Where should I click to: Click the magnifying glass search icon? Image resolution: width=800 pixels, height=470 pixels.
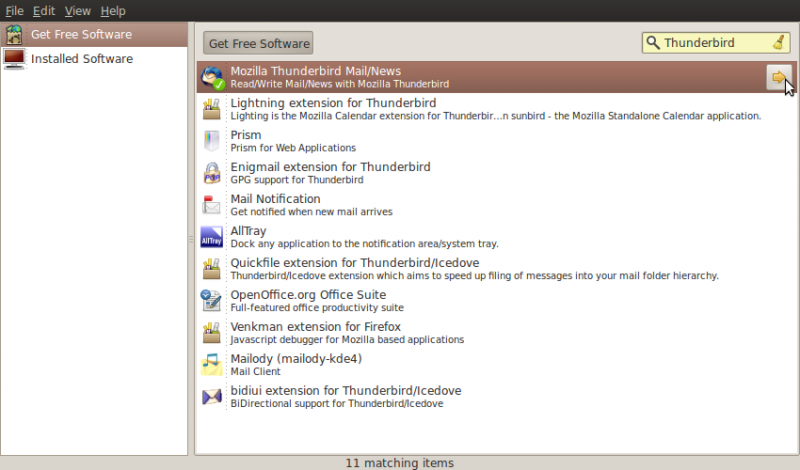[653, 42]
